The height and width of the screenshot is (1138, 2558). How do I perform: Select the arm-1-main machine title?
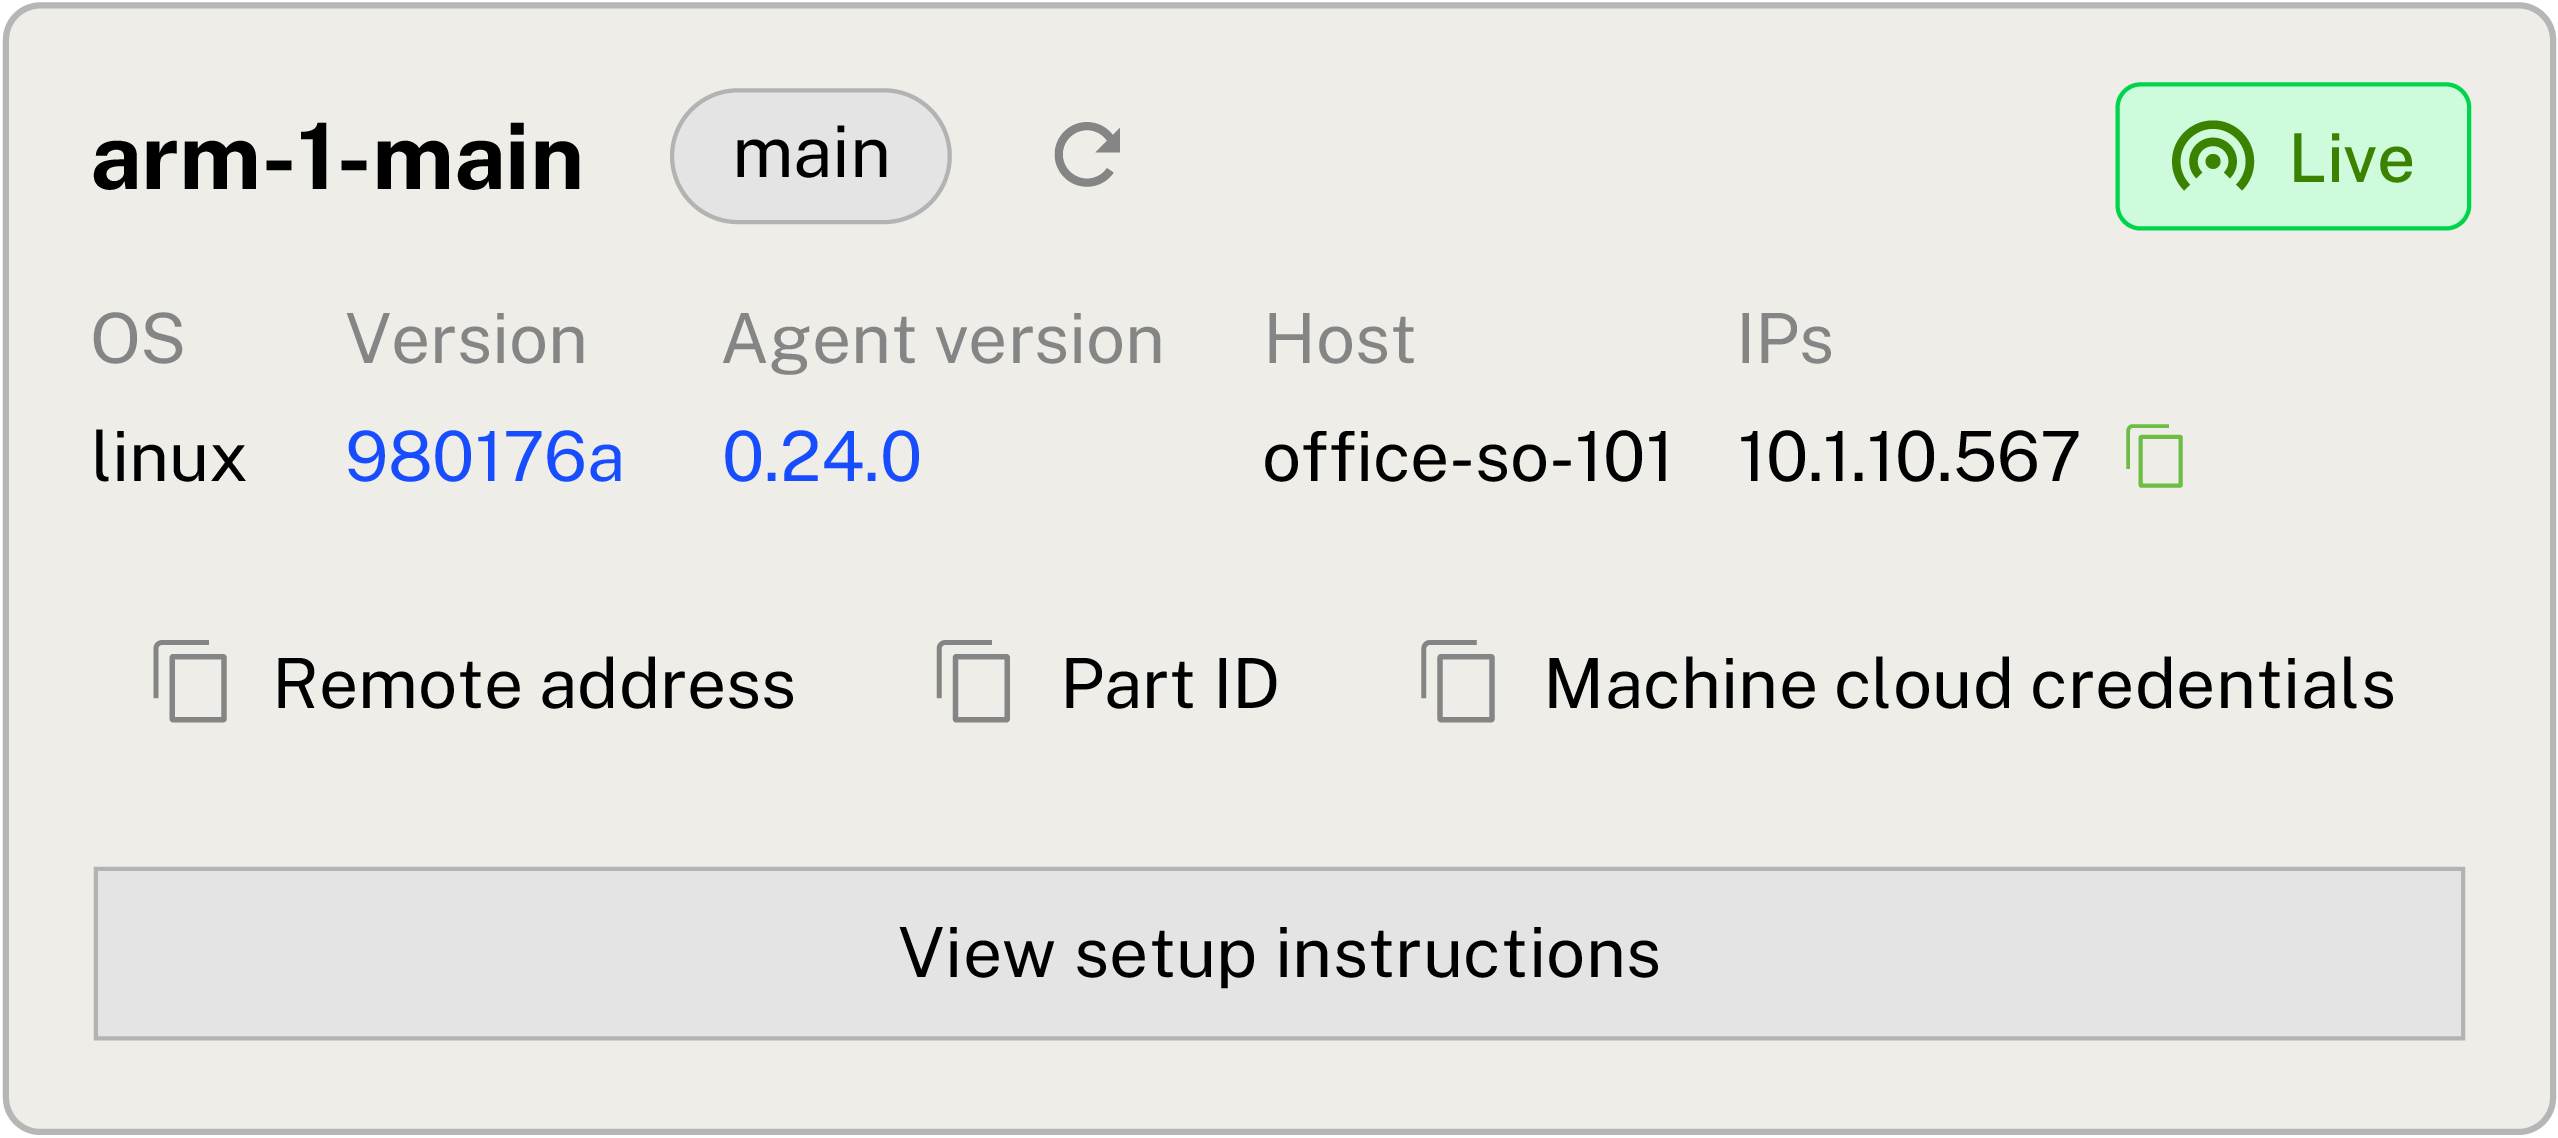coord(337,158)
